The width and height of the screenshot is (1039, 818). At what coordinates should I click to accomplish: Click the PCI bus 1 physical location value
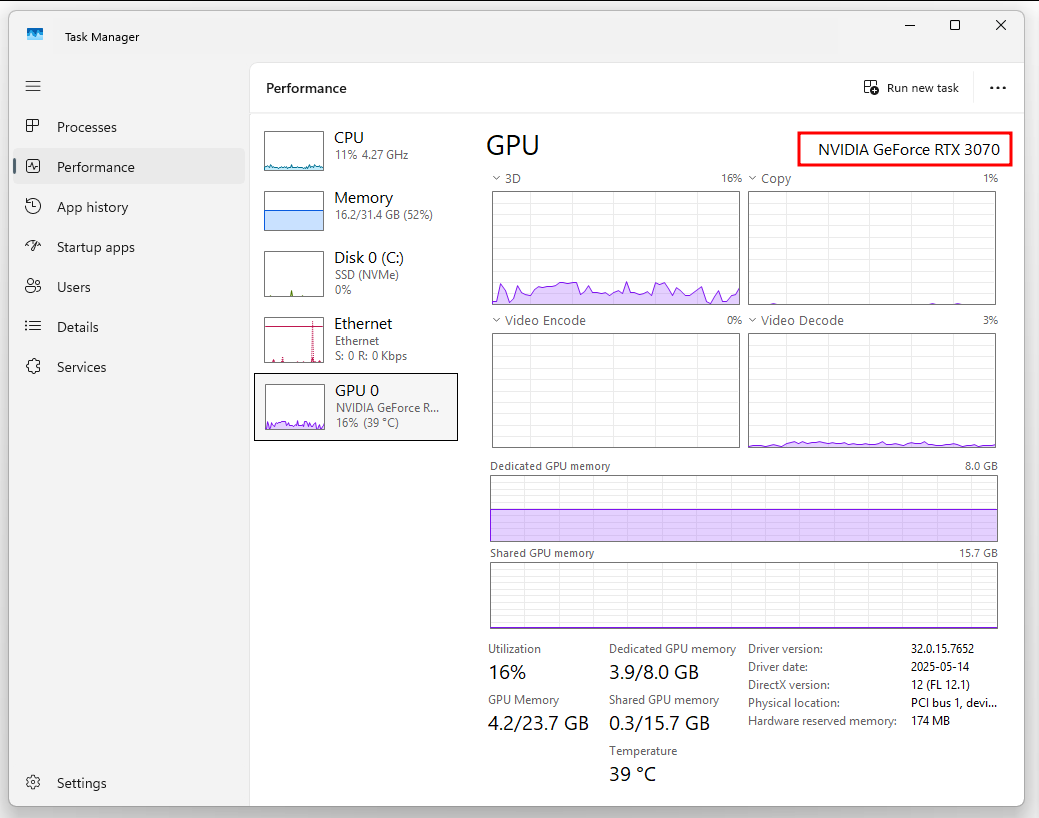pos(954,703)
